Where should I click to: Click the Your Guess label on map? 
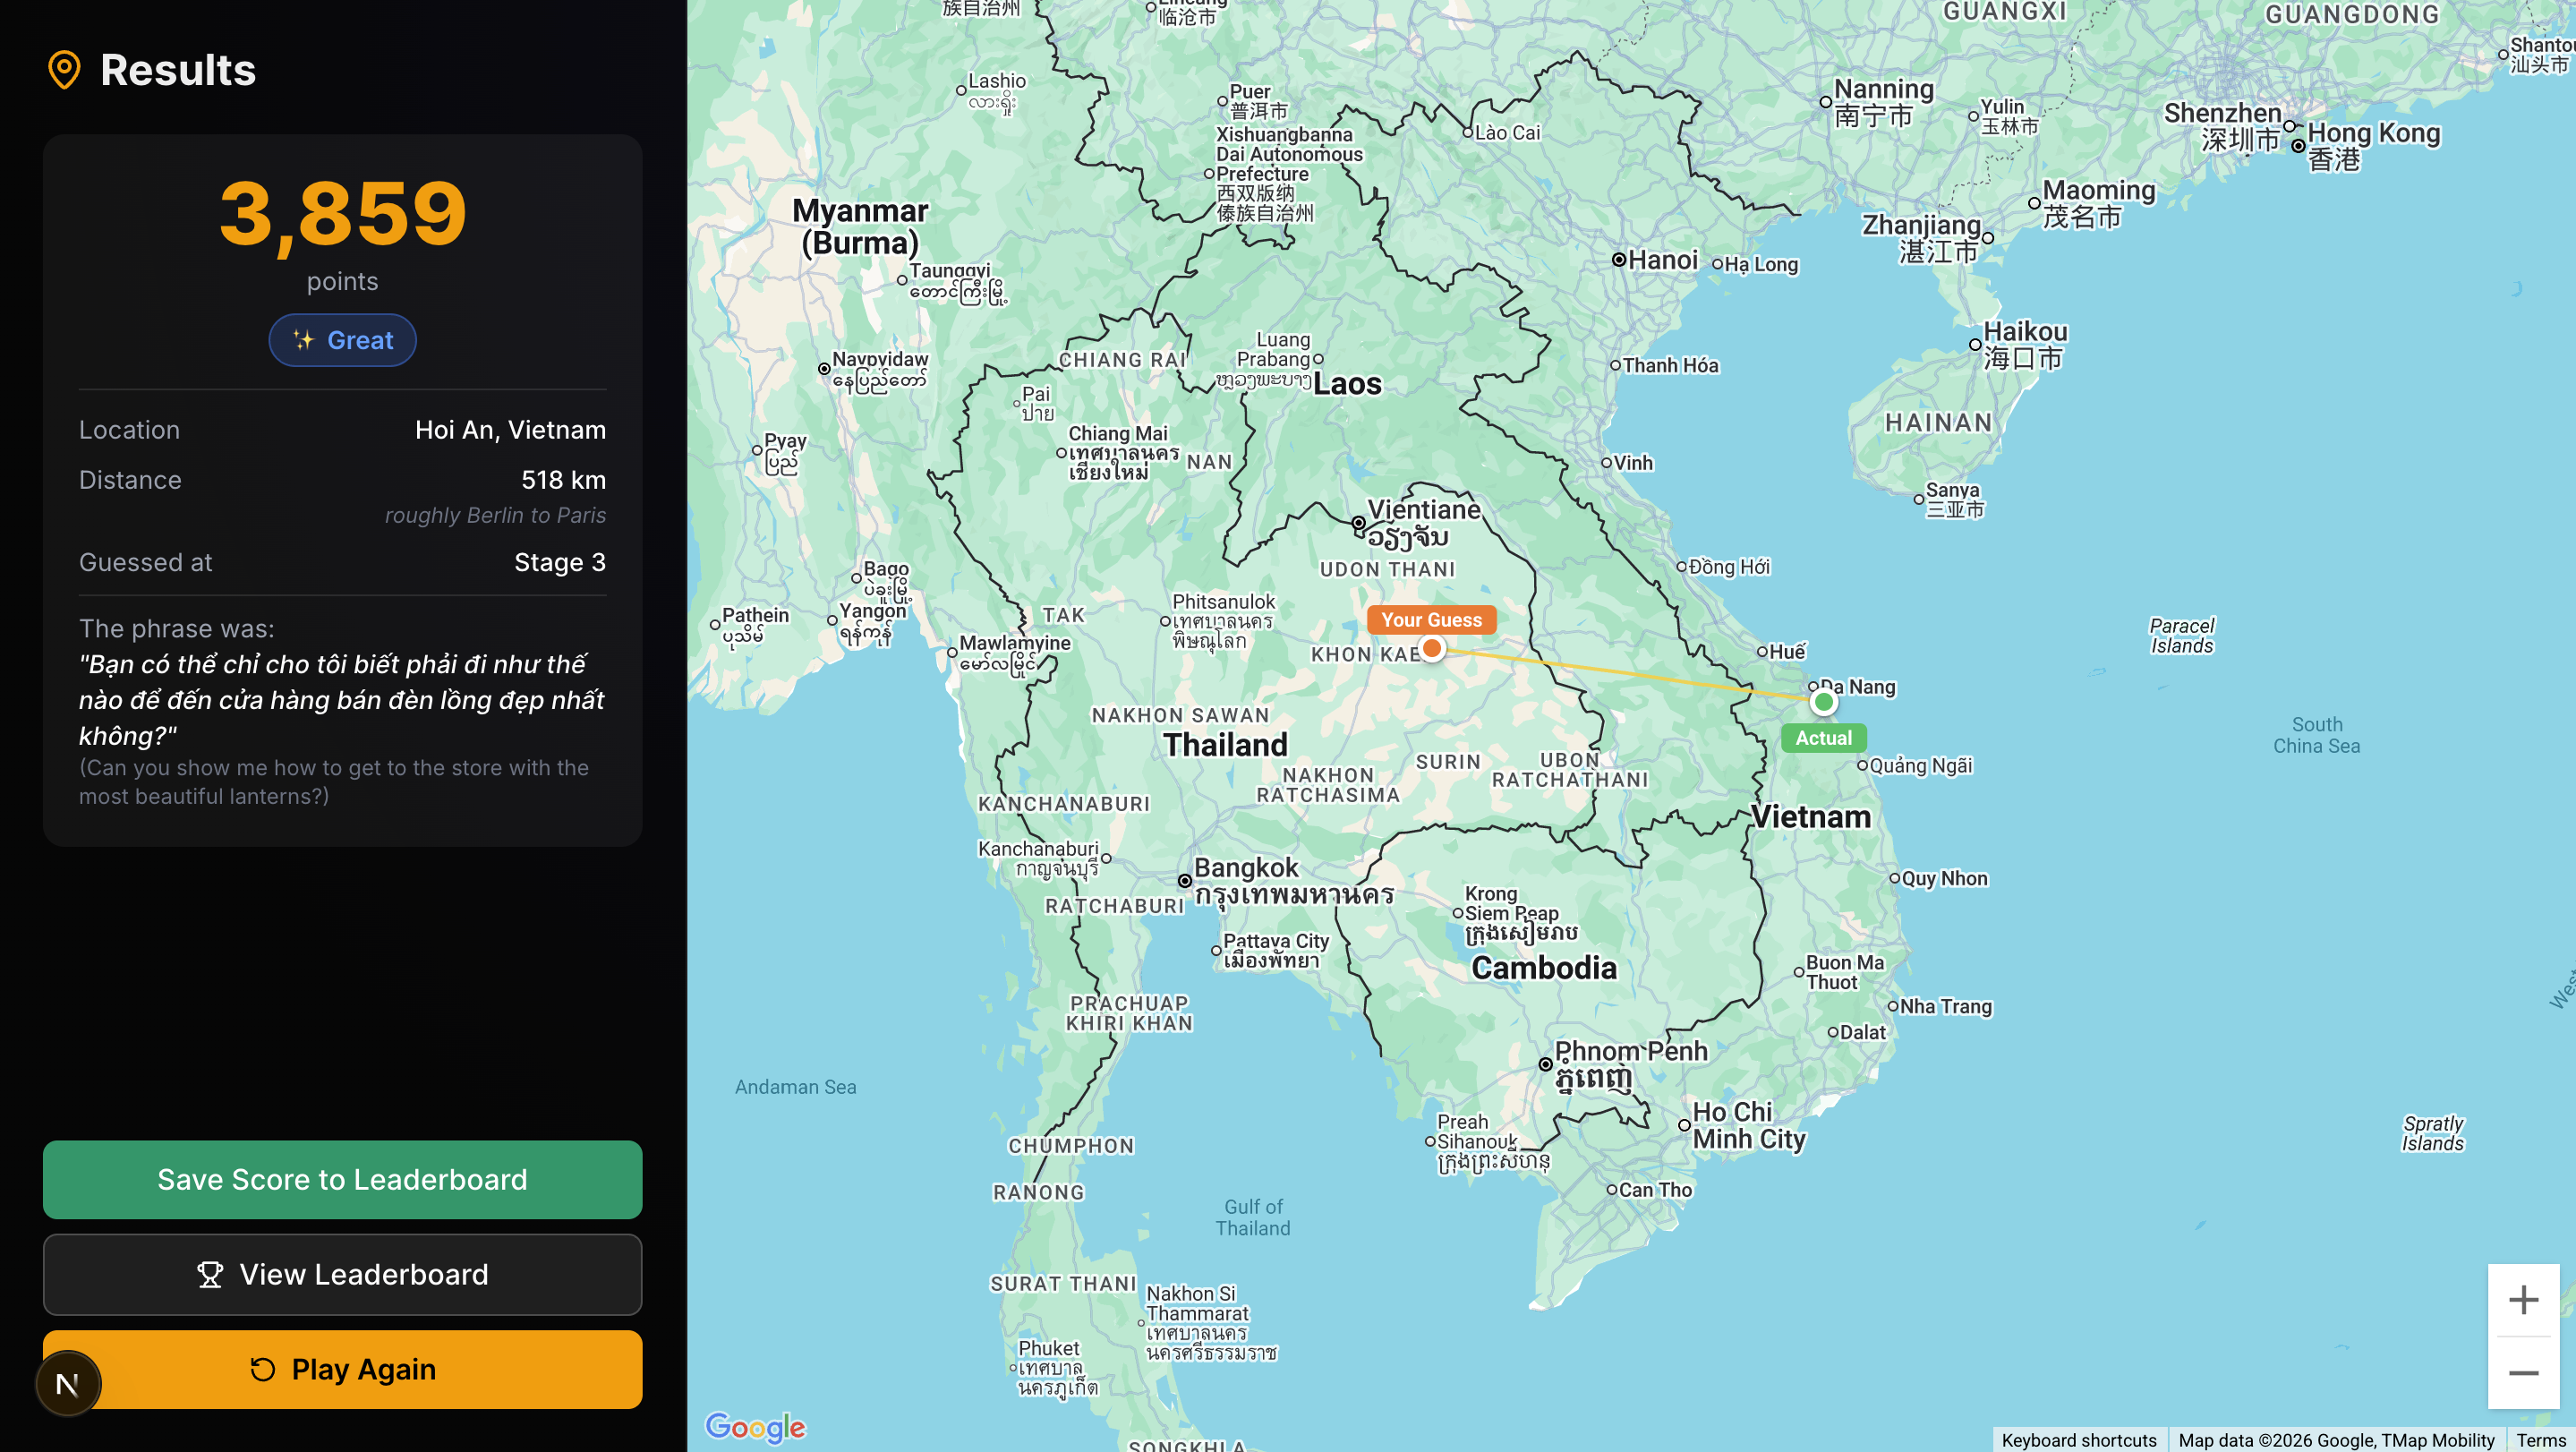tap(1431, 620)
